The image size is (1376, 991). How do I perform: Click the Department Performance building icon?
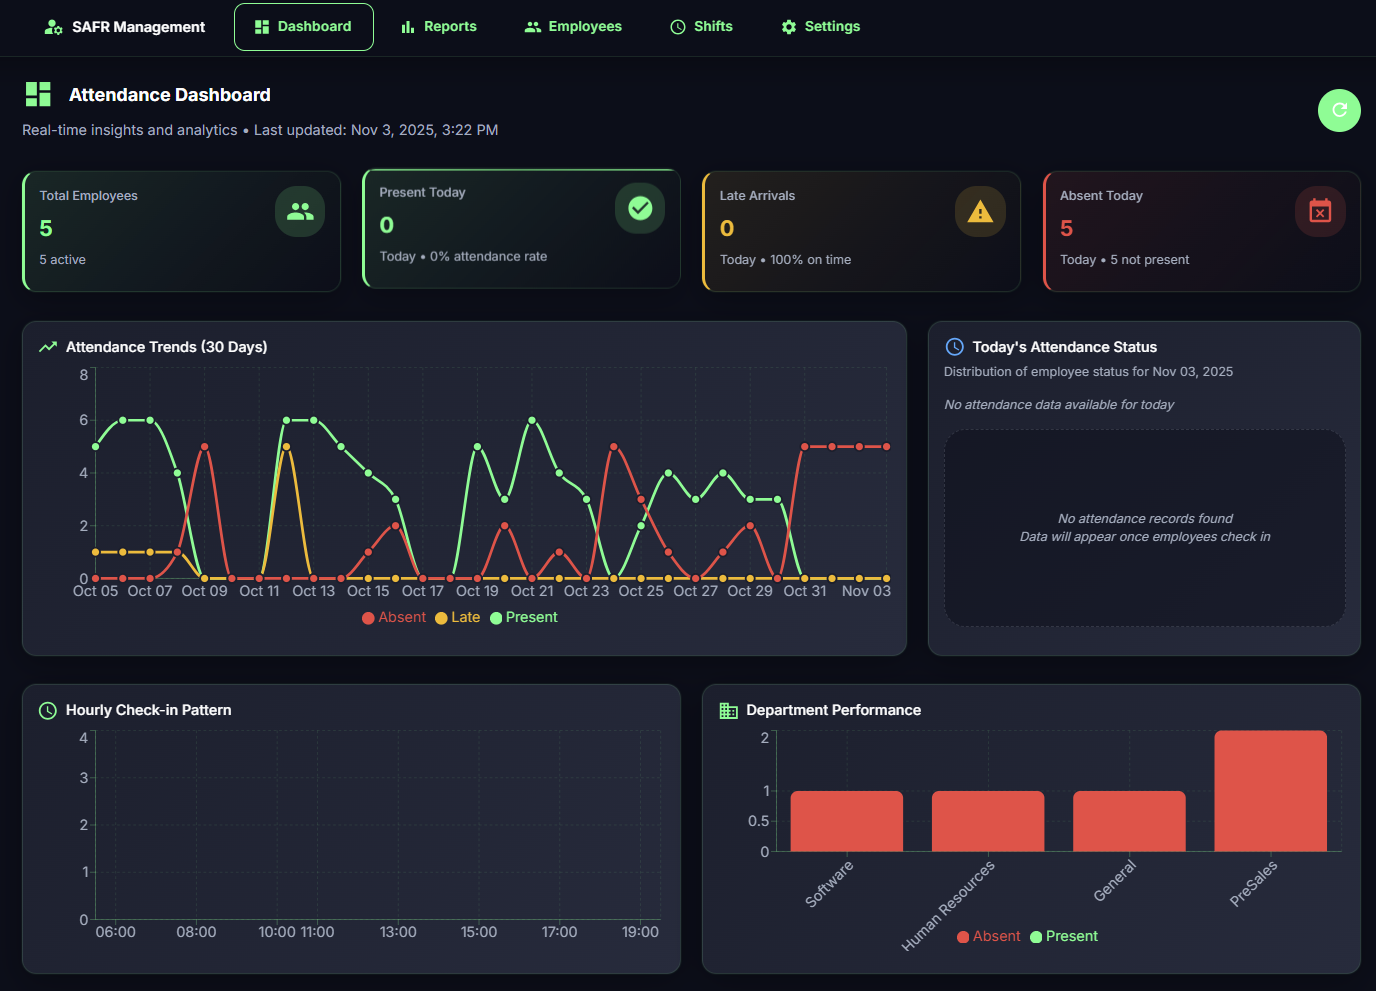[x=728, y=710]
